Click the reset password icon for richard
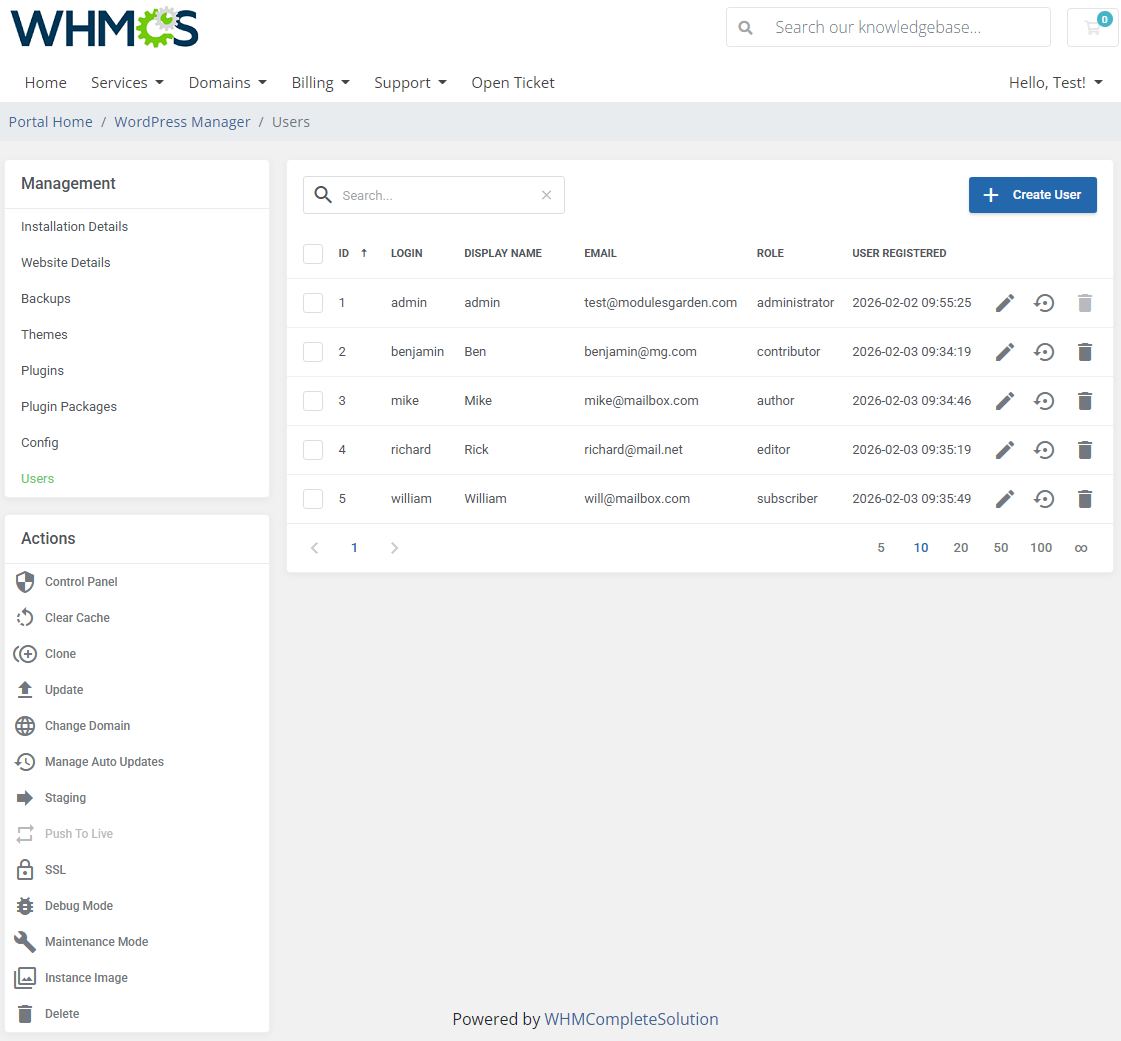The width and height of the screenshot is (1121, 1041). click(x=1044, y=449)
